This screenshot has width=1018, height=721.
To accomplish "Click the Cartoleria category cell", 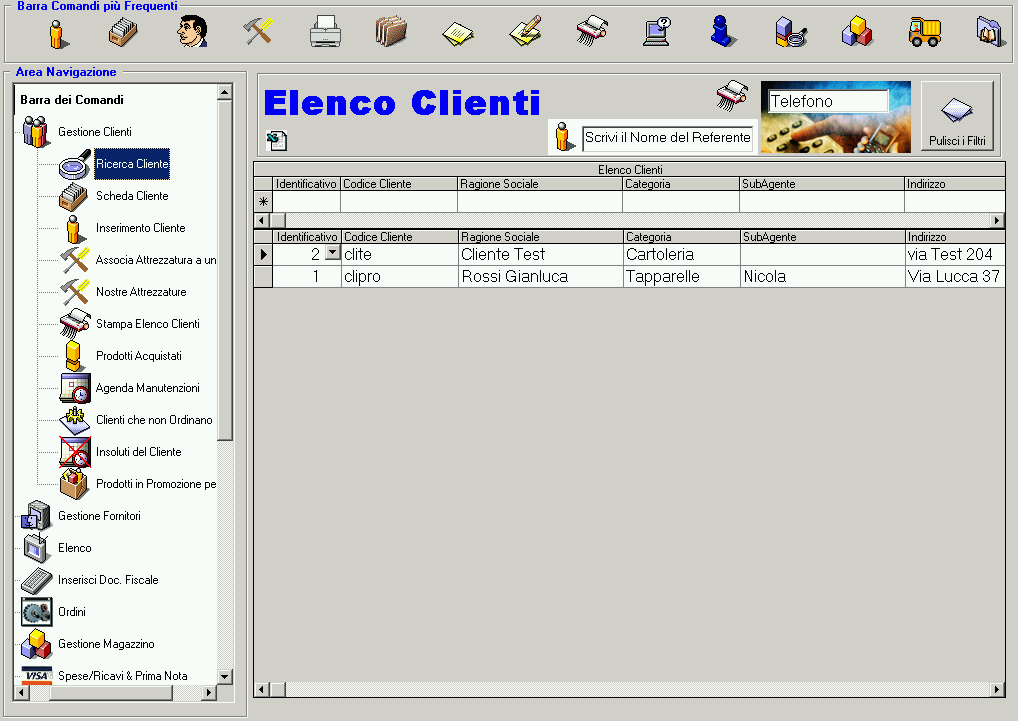I will [682, 254].
